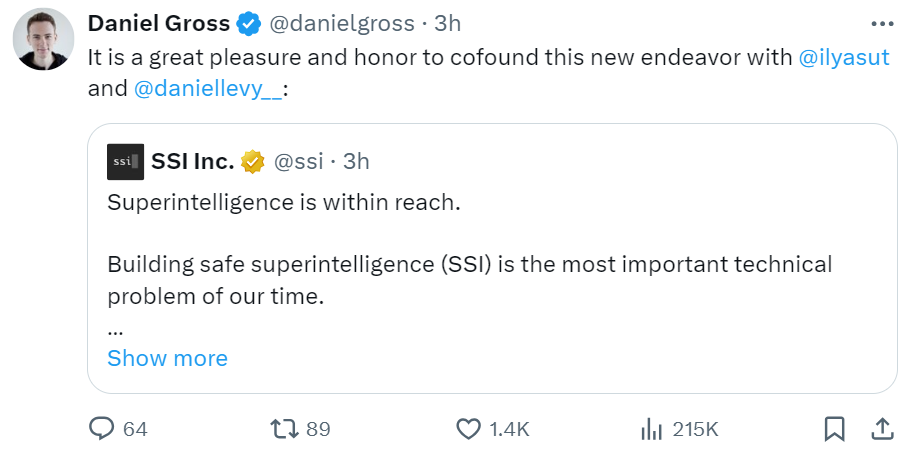Screen dimensions: 916x454
Task: Click Daniel Gross blue verified badge
Action: pyautogui.click(x=248, y=24)
